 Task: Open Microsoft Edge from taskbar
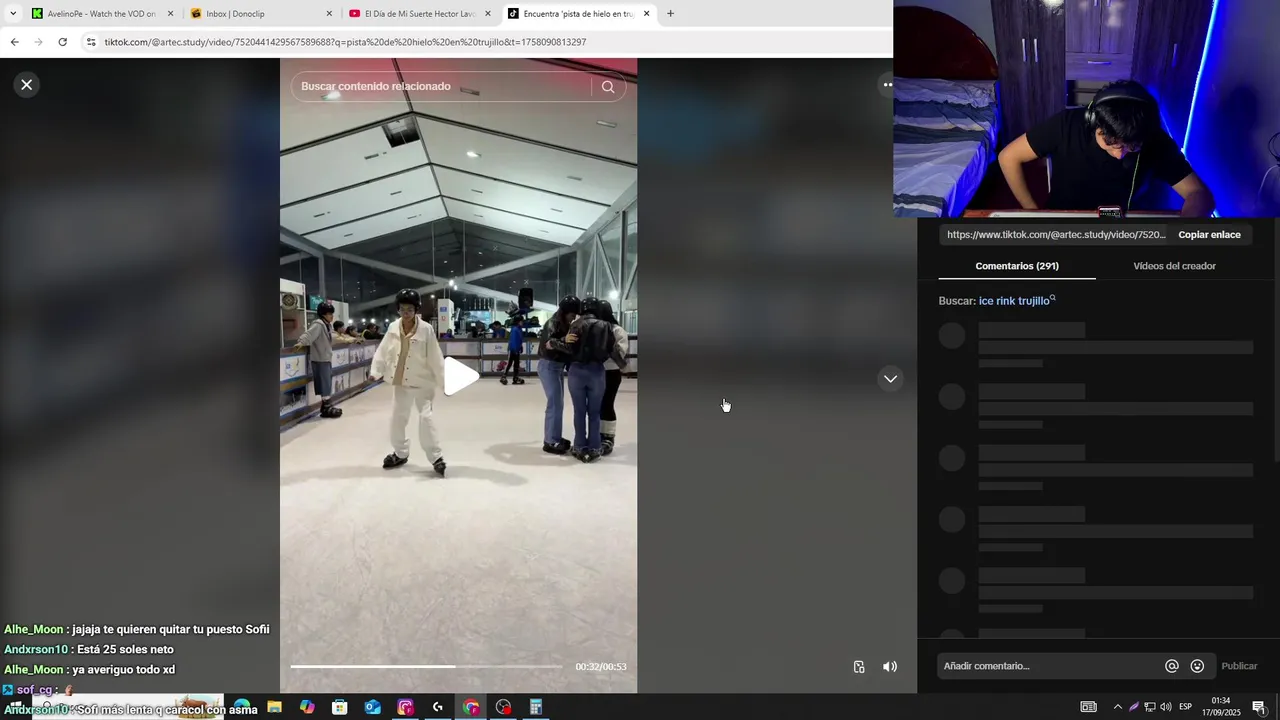click(x=242, y=707)
